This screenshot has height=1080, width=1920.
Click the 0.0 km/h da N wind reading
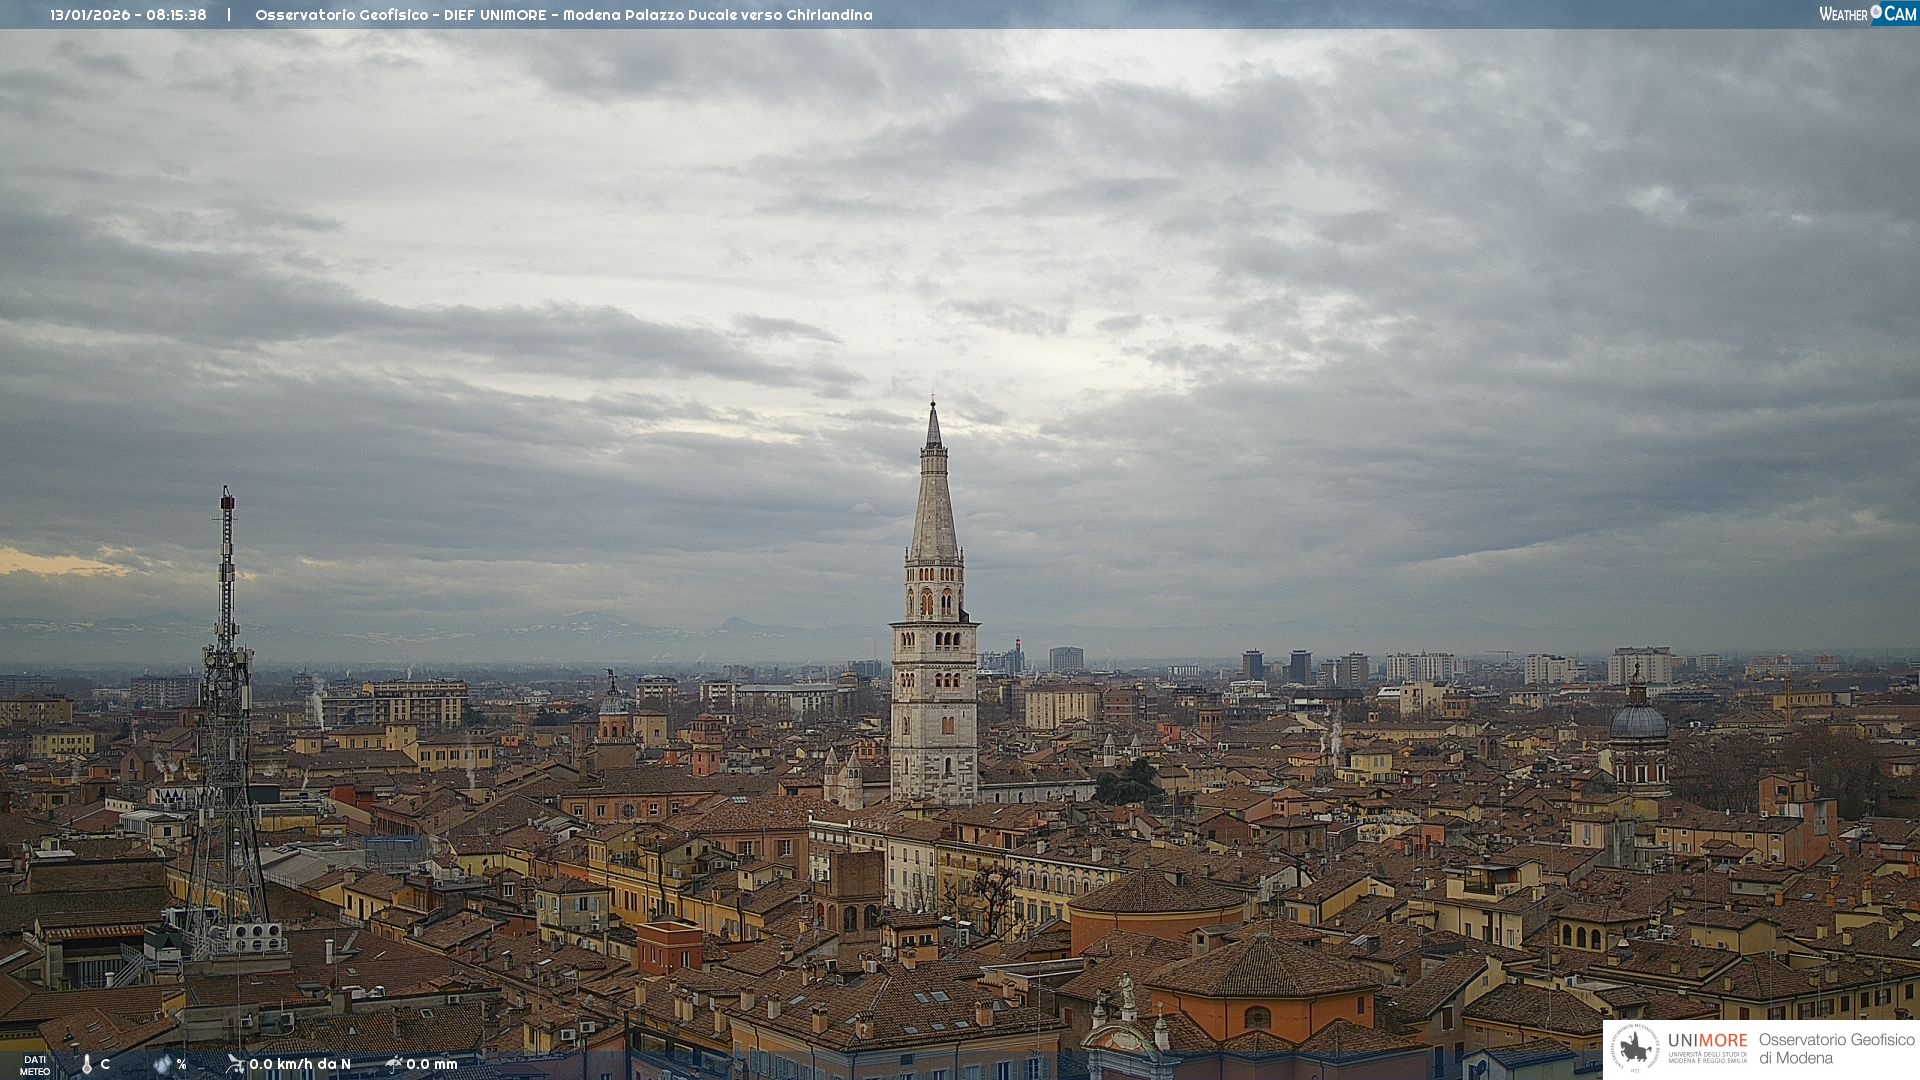300,1064
